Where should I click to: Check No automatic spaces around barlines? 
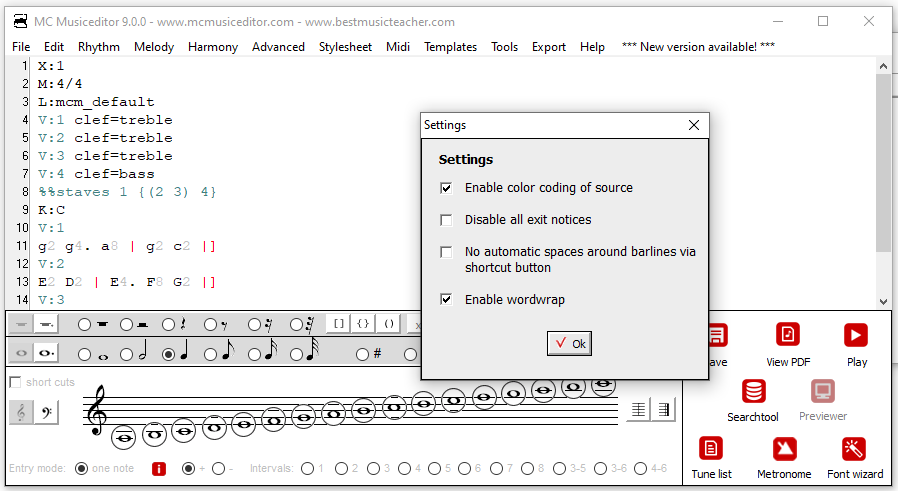446,252
